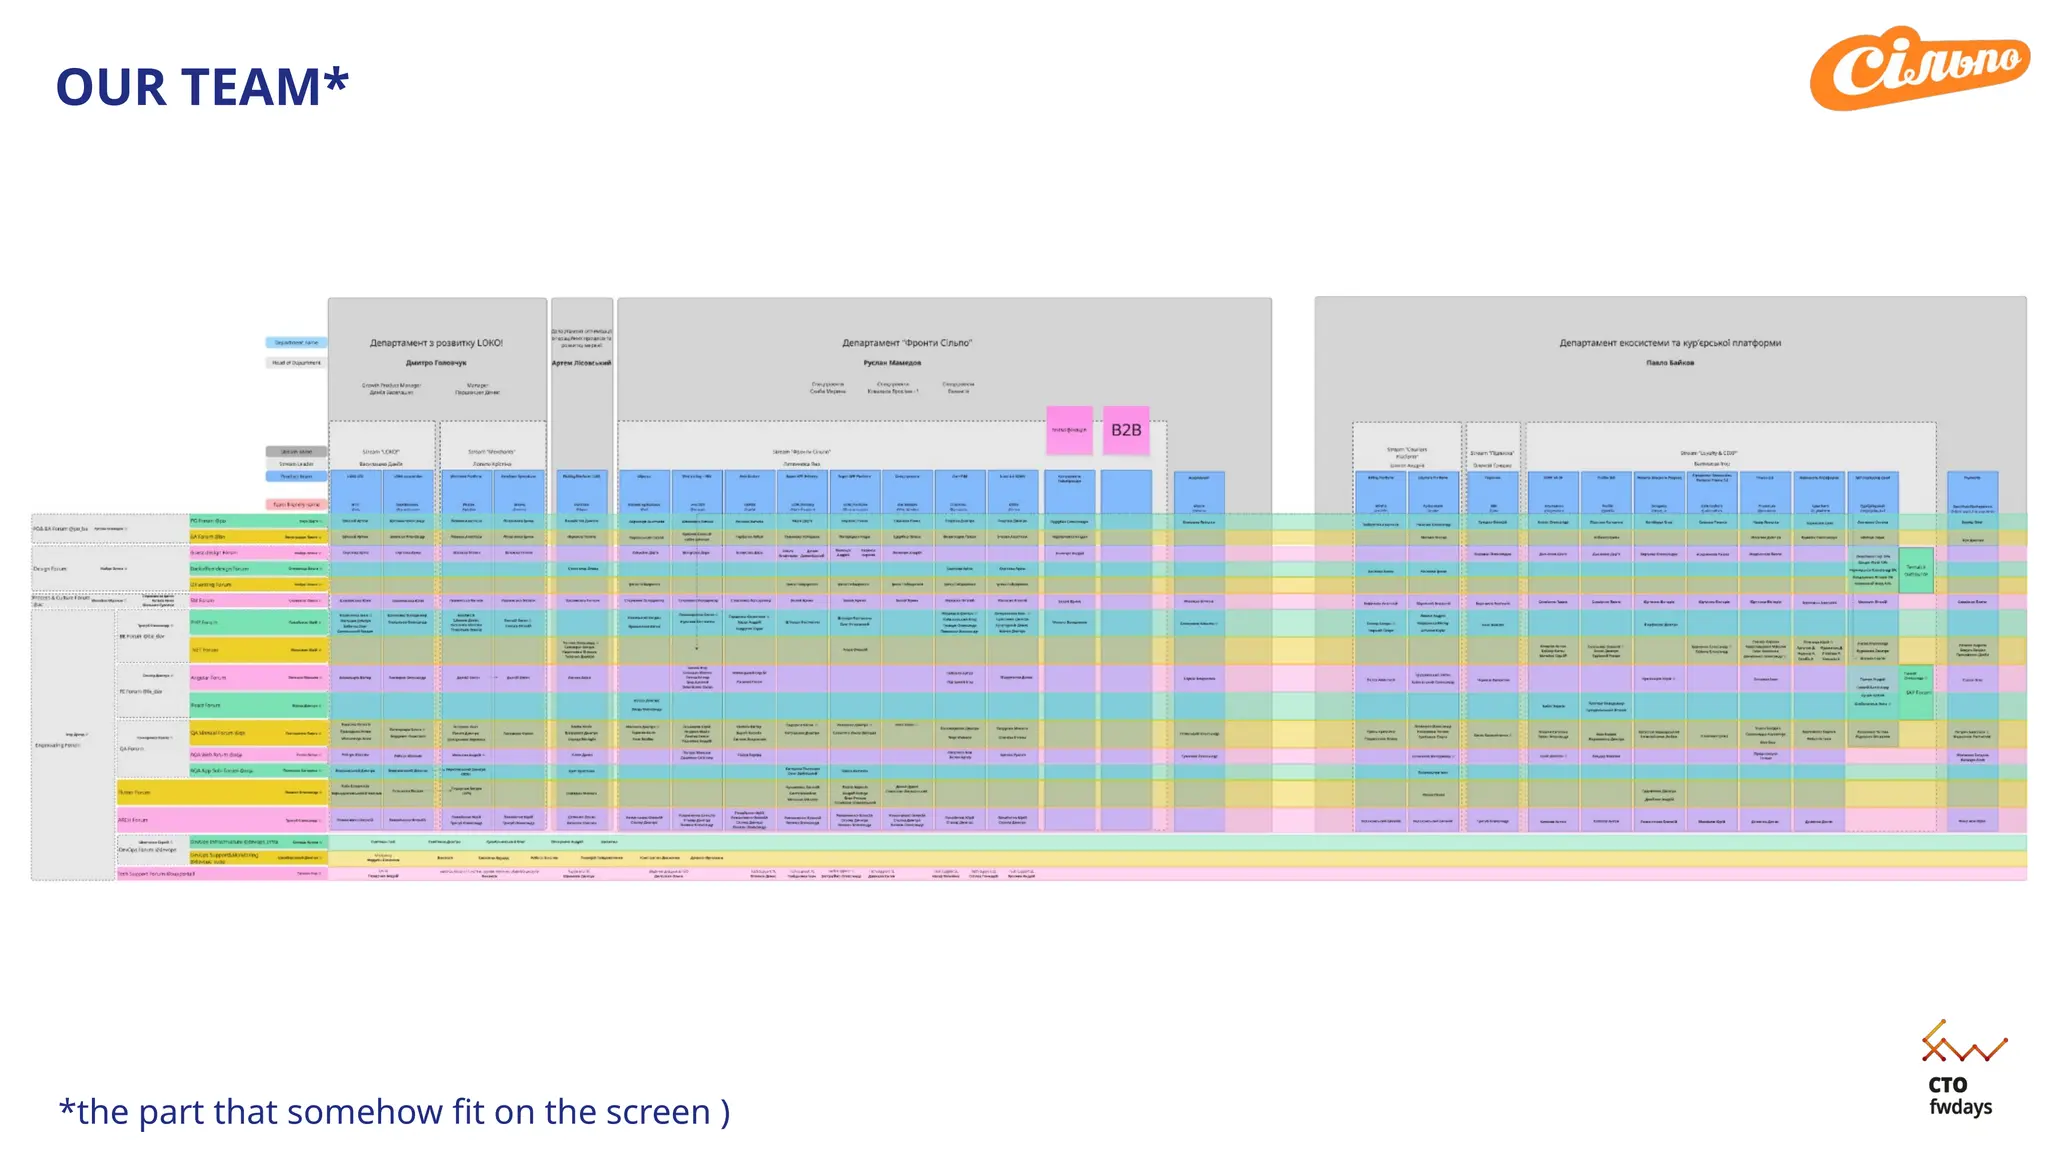
Task: Click the pink sticky note left of B2B
Action: point(1069,430)
